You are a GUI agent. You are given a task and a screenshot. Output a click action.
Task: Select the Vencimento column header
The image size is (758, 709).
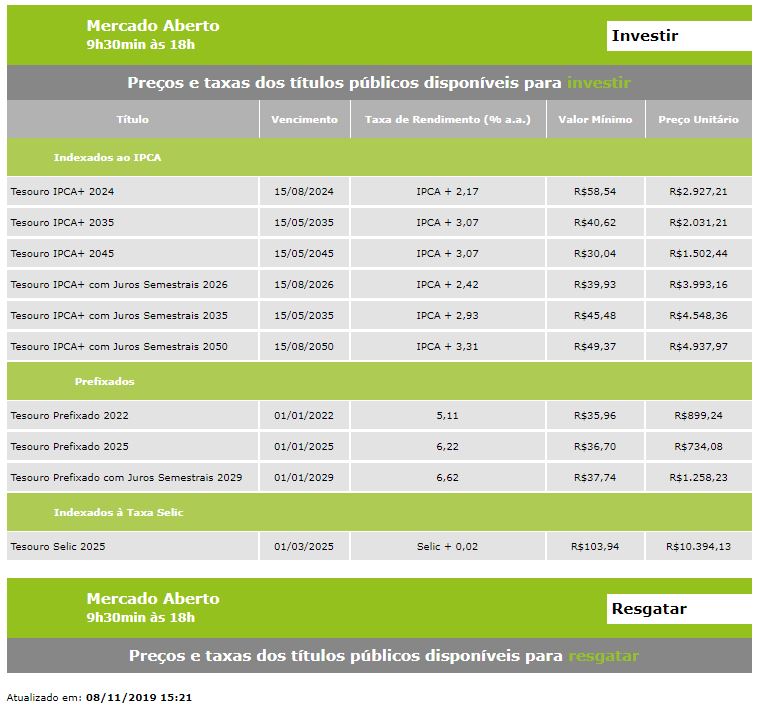[304, 120]
